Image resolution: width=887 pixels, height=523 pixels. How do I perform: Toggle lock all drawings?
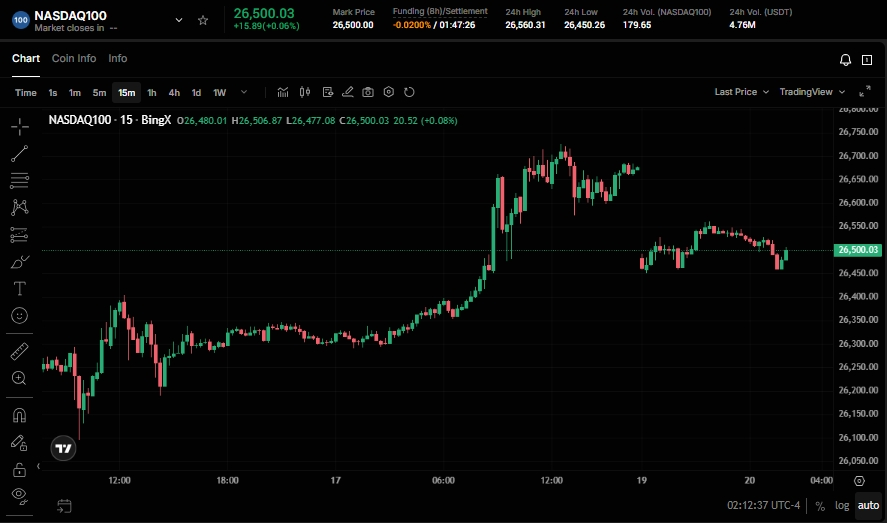(19, 469)
